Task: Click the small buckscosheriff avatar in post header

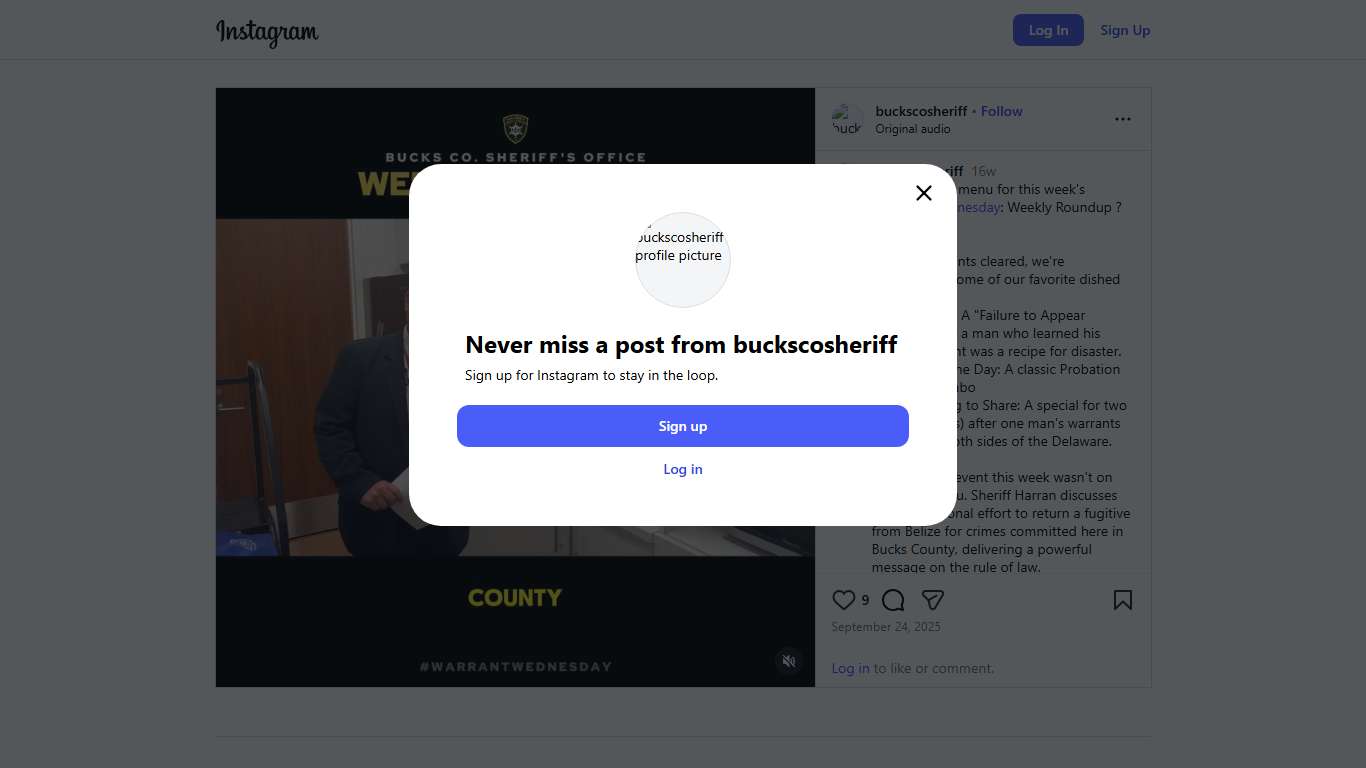Action: tap(847, 119)
